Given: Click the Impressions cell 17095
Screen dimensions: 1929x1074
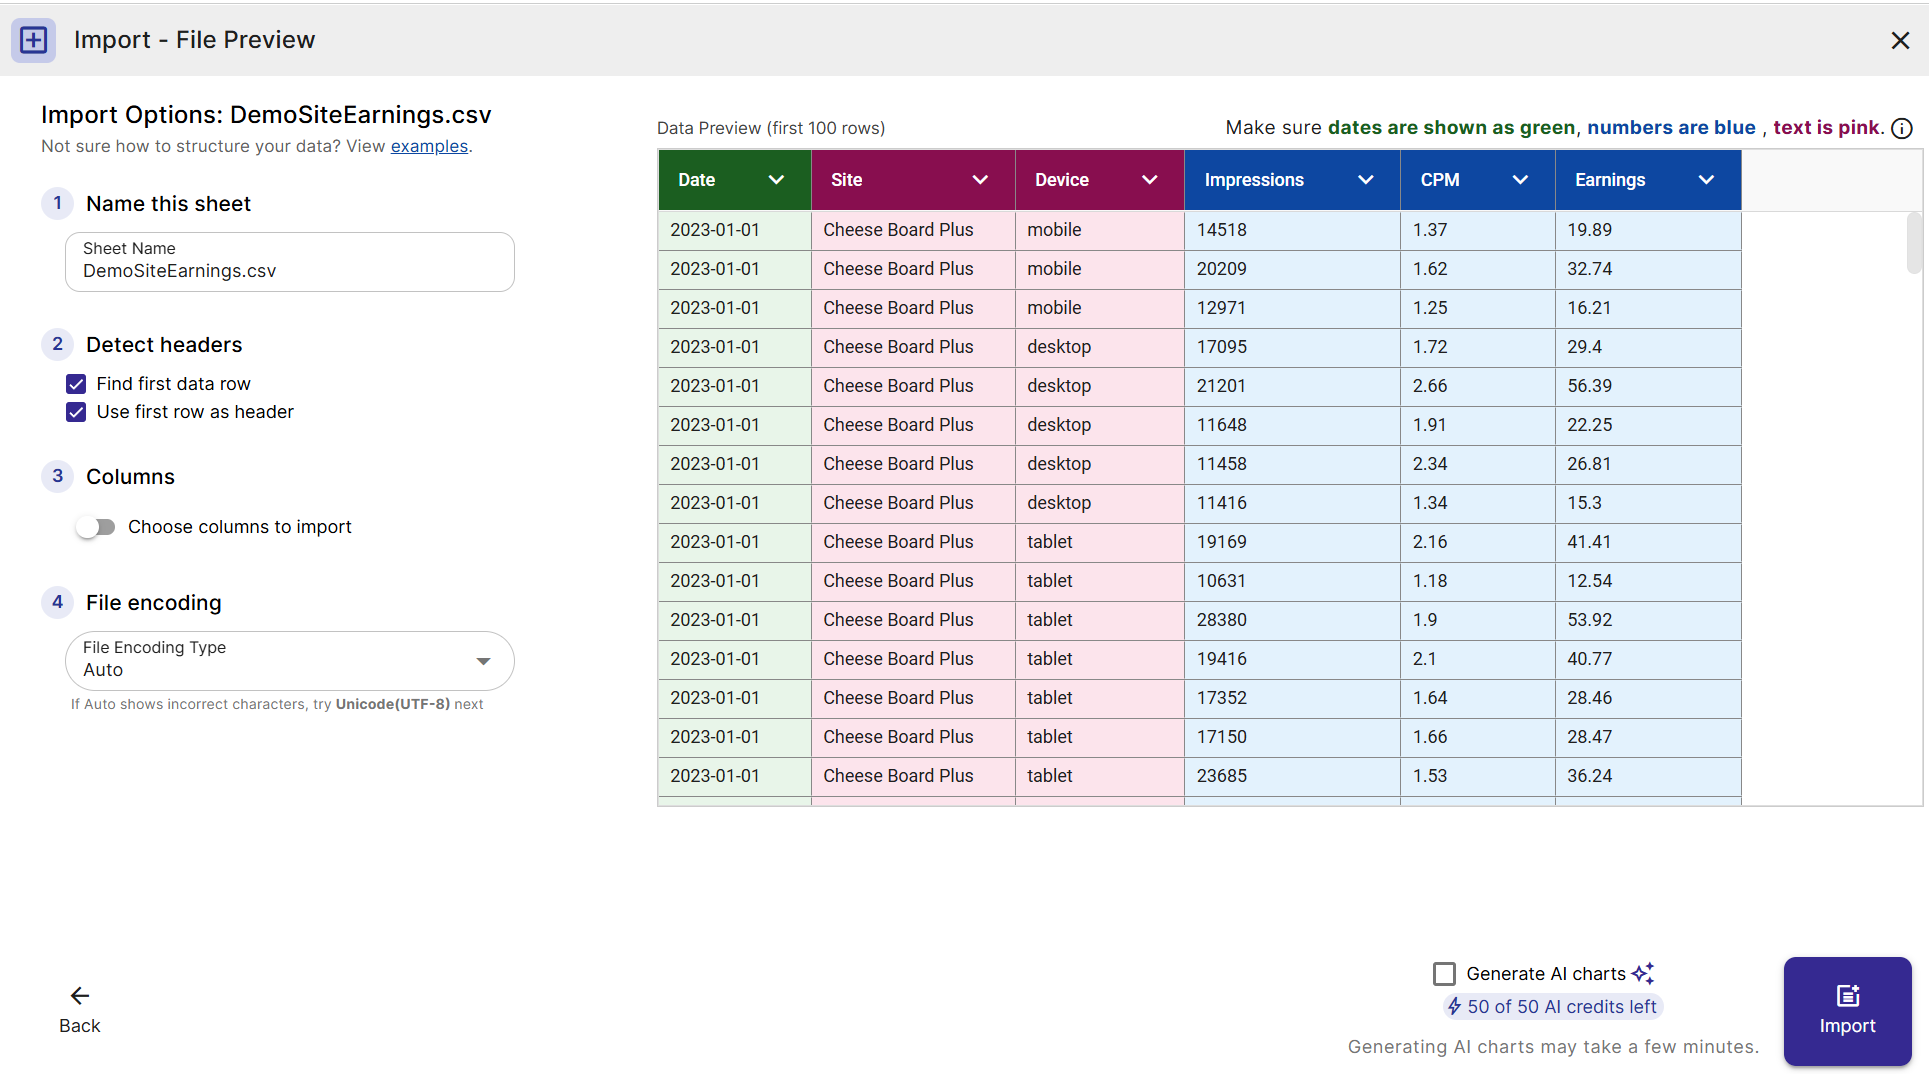Looking at the screenshot, I should (x=1292, y=347).
